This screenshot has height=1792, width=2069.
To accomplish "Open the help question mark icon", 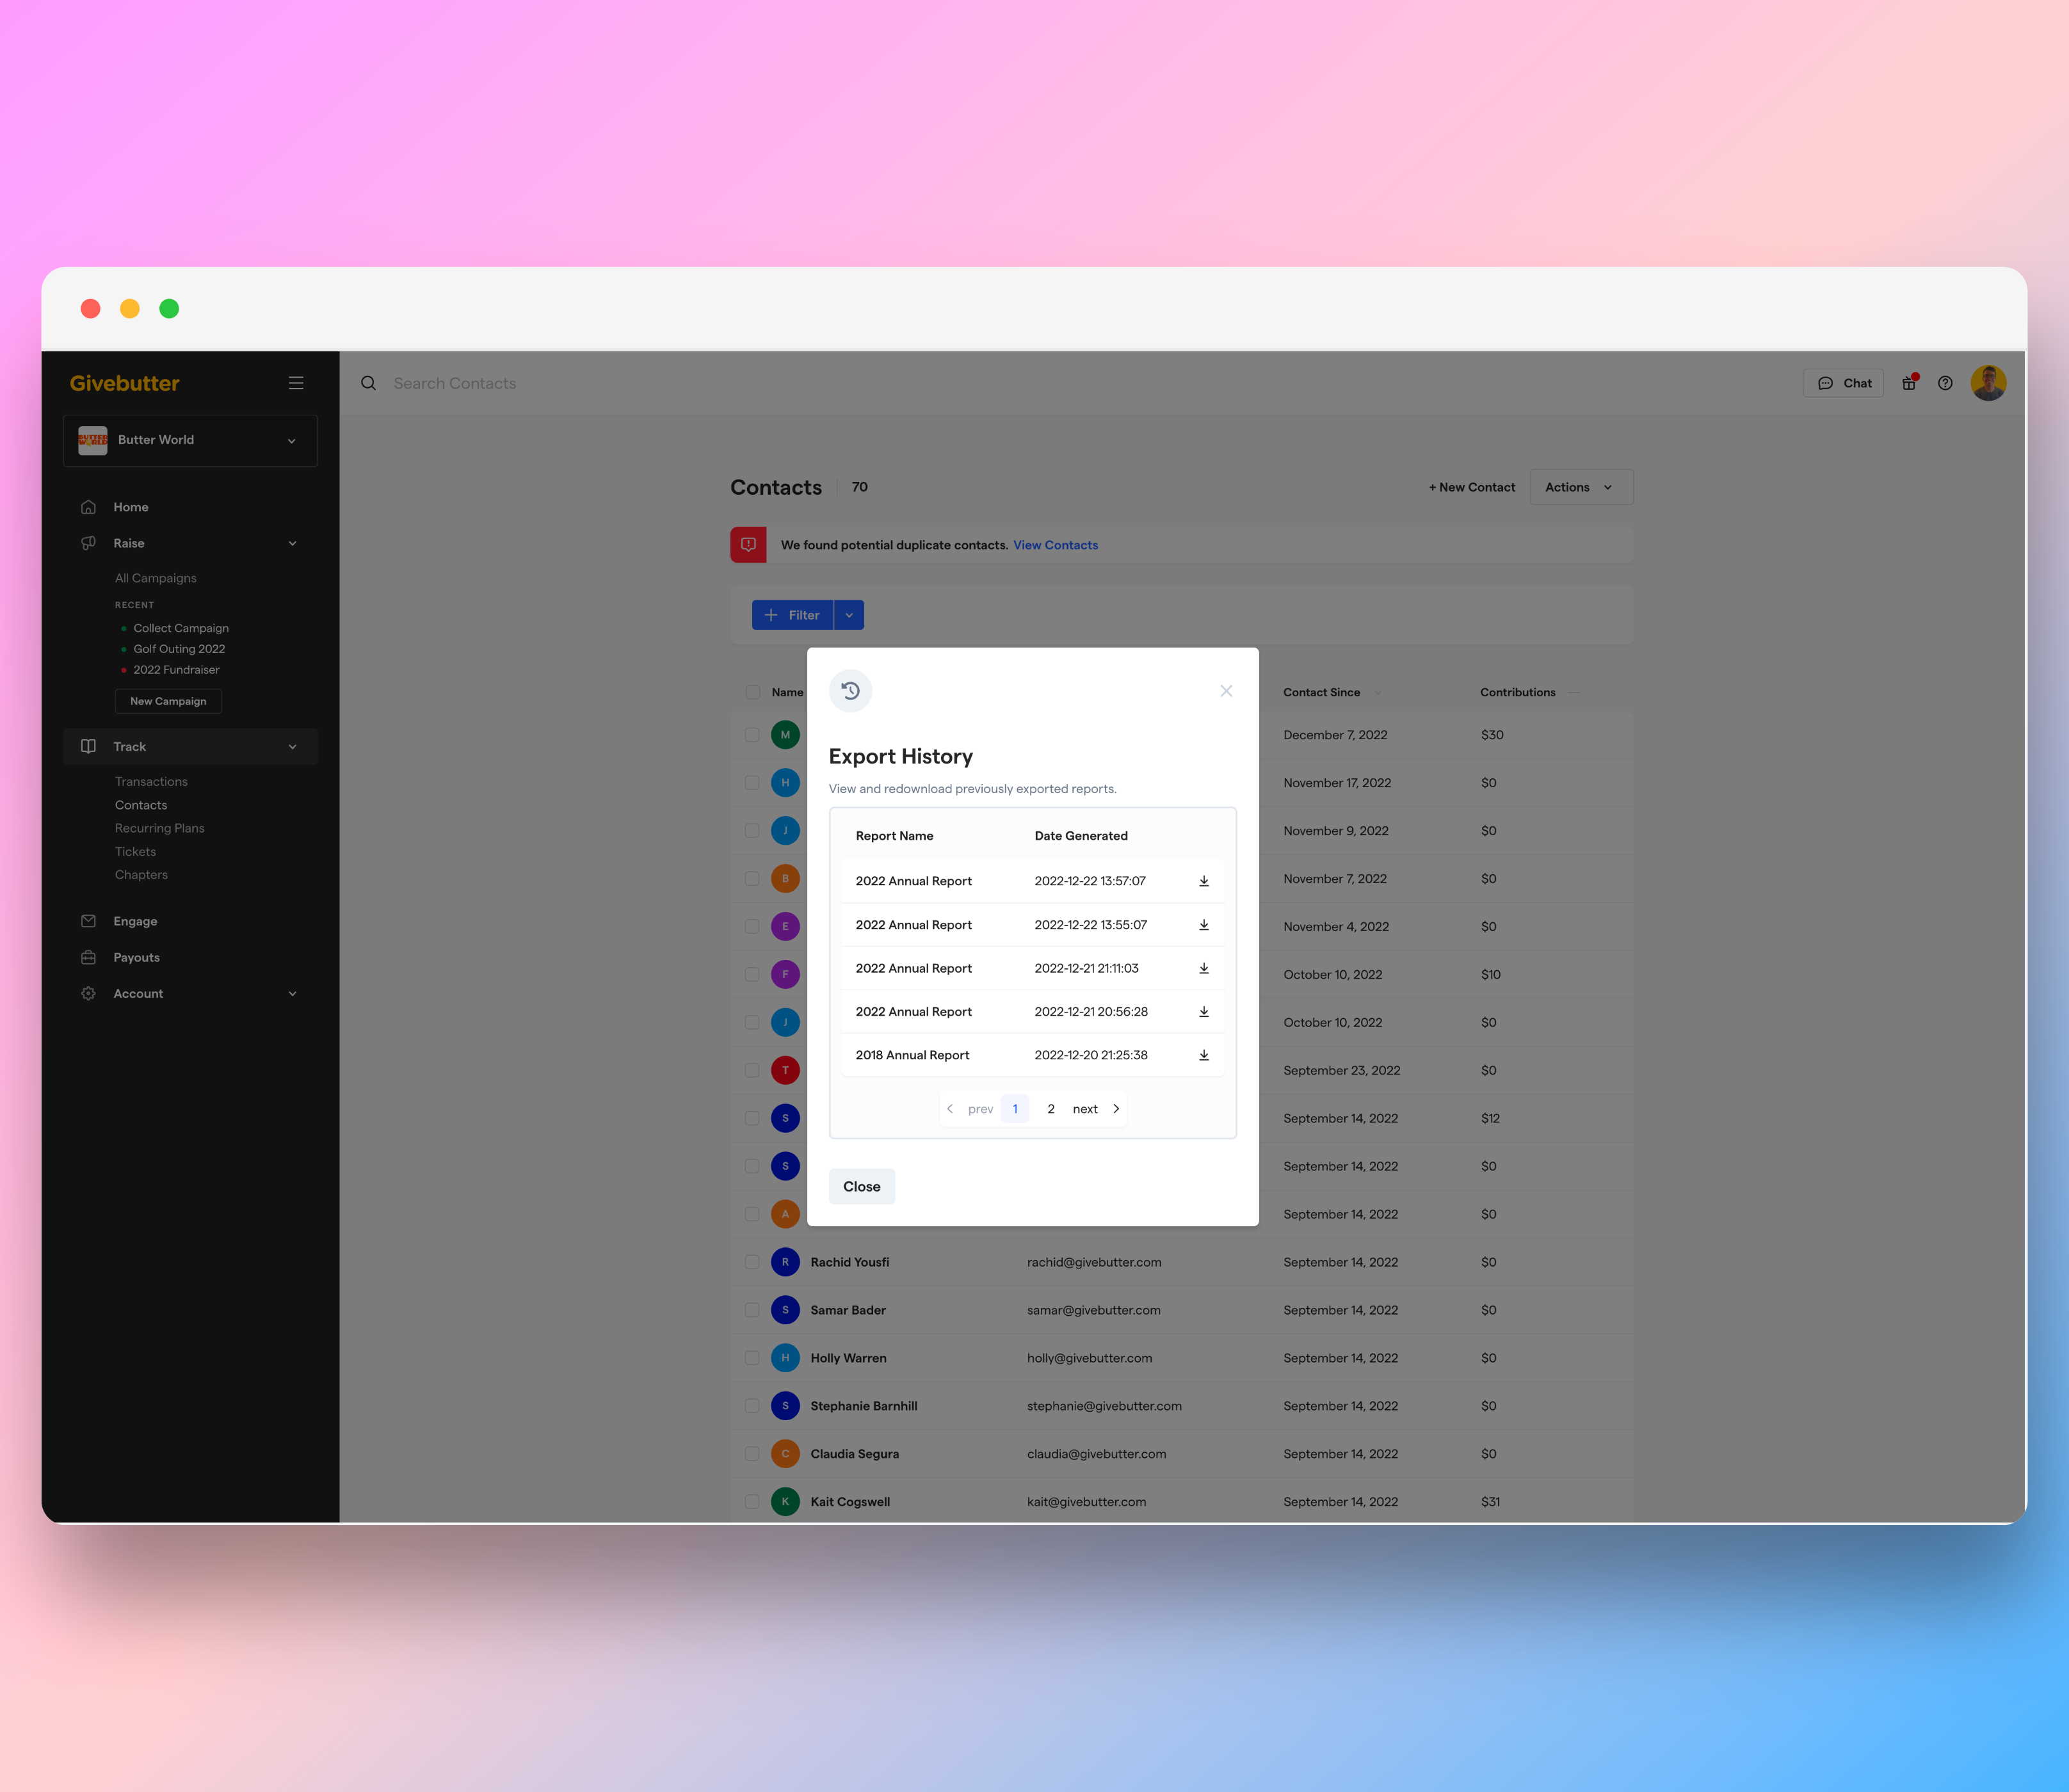I will 1945,383.
